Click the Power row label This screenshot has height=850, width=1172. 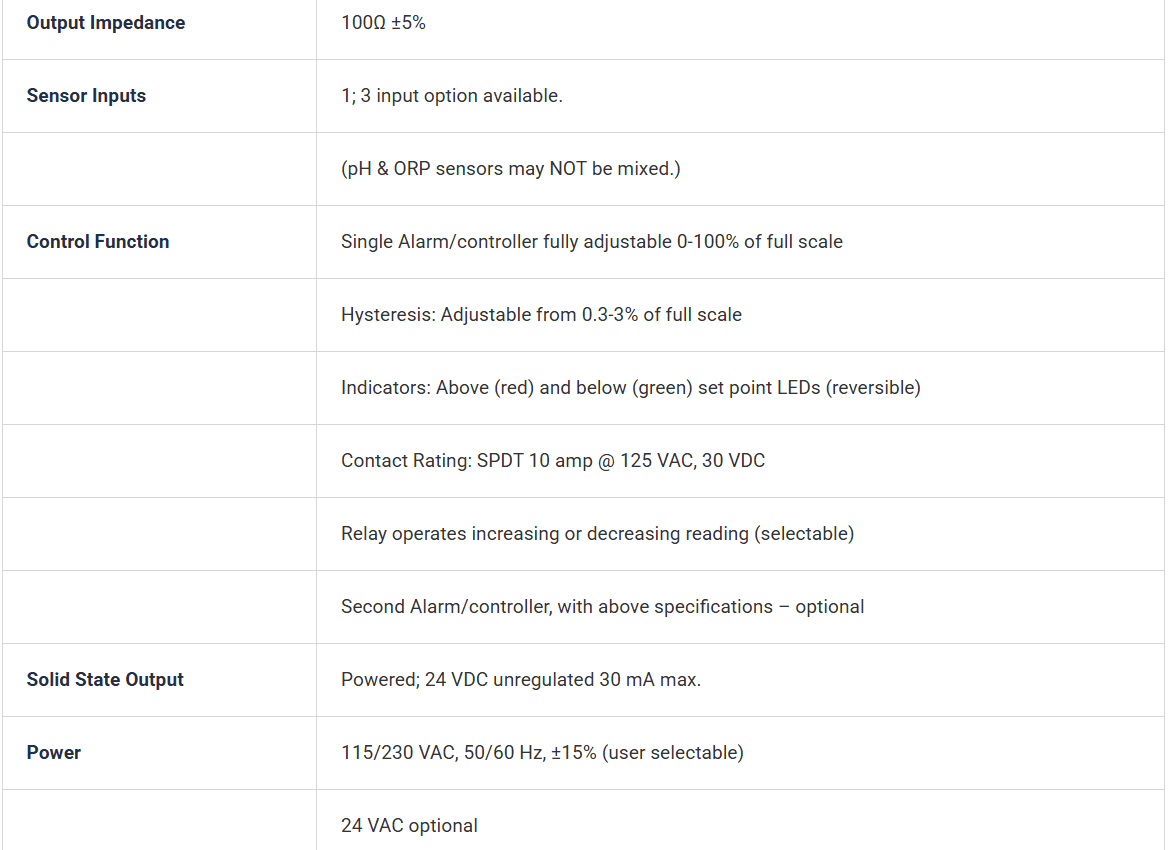54,752
